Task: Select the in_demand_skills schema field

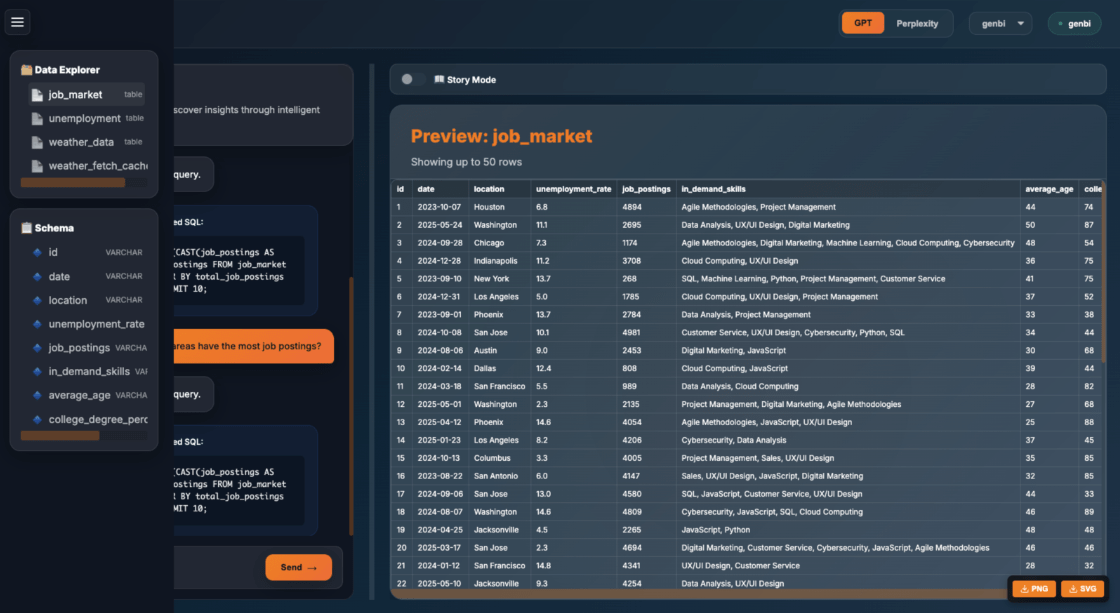Action: [89, 371]
